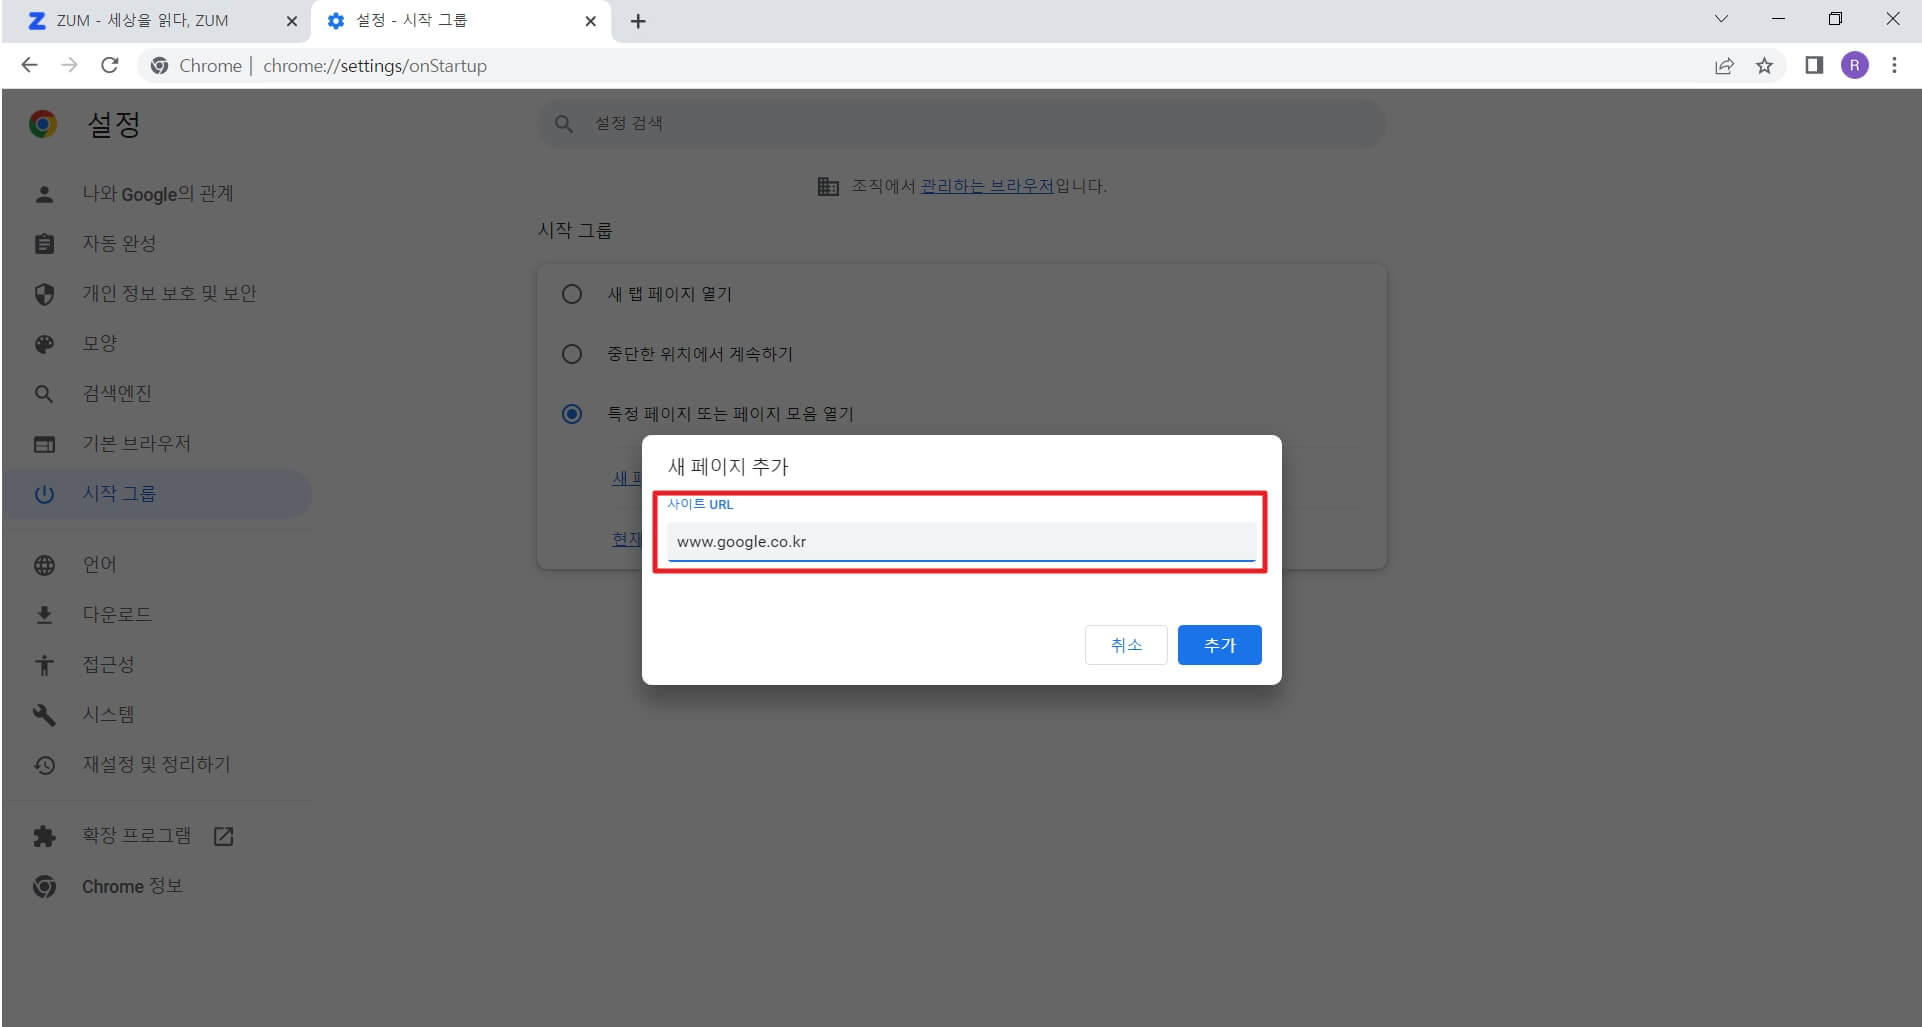1922x1027 pixels.
Task: Reload the page with the refresh icon
Action: tap(110, 65)
